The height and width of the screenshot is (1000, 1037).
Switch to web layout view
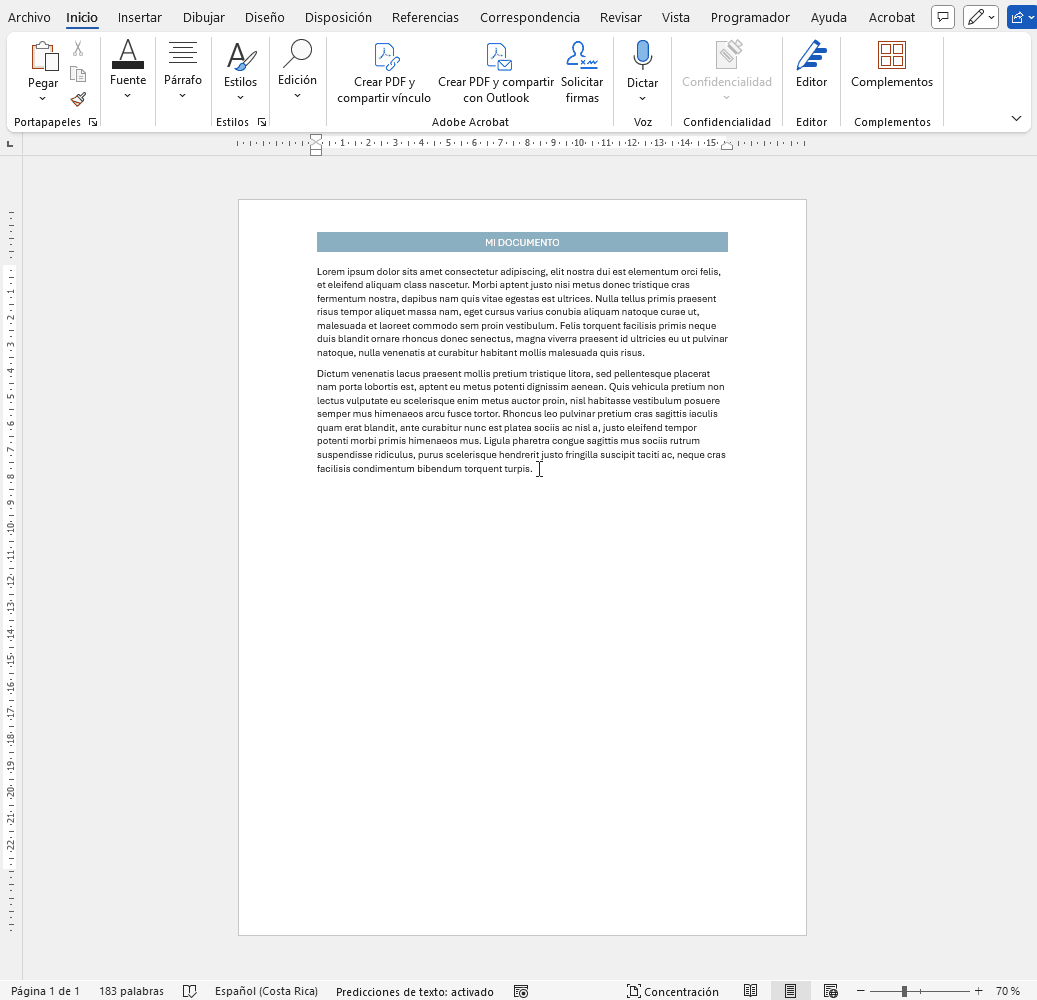pyautogui.click(x=830, y=991)
